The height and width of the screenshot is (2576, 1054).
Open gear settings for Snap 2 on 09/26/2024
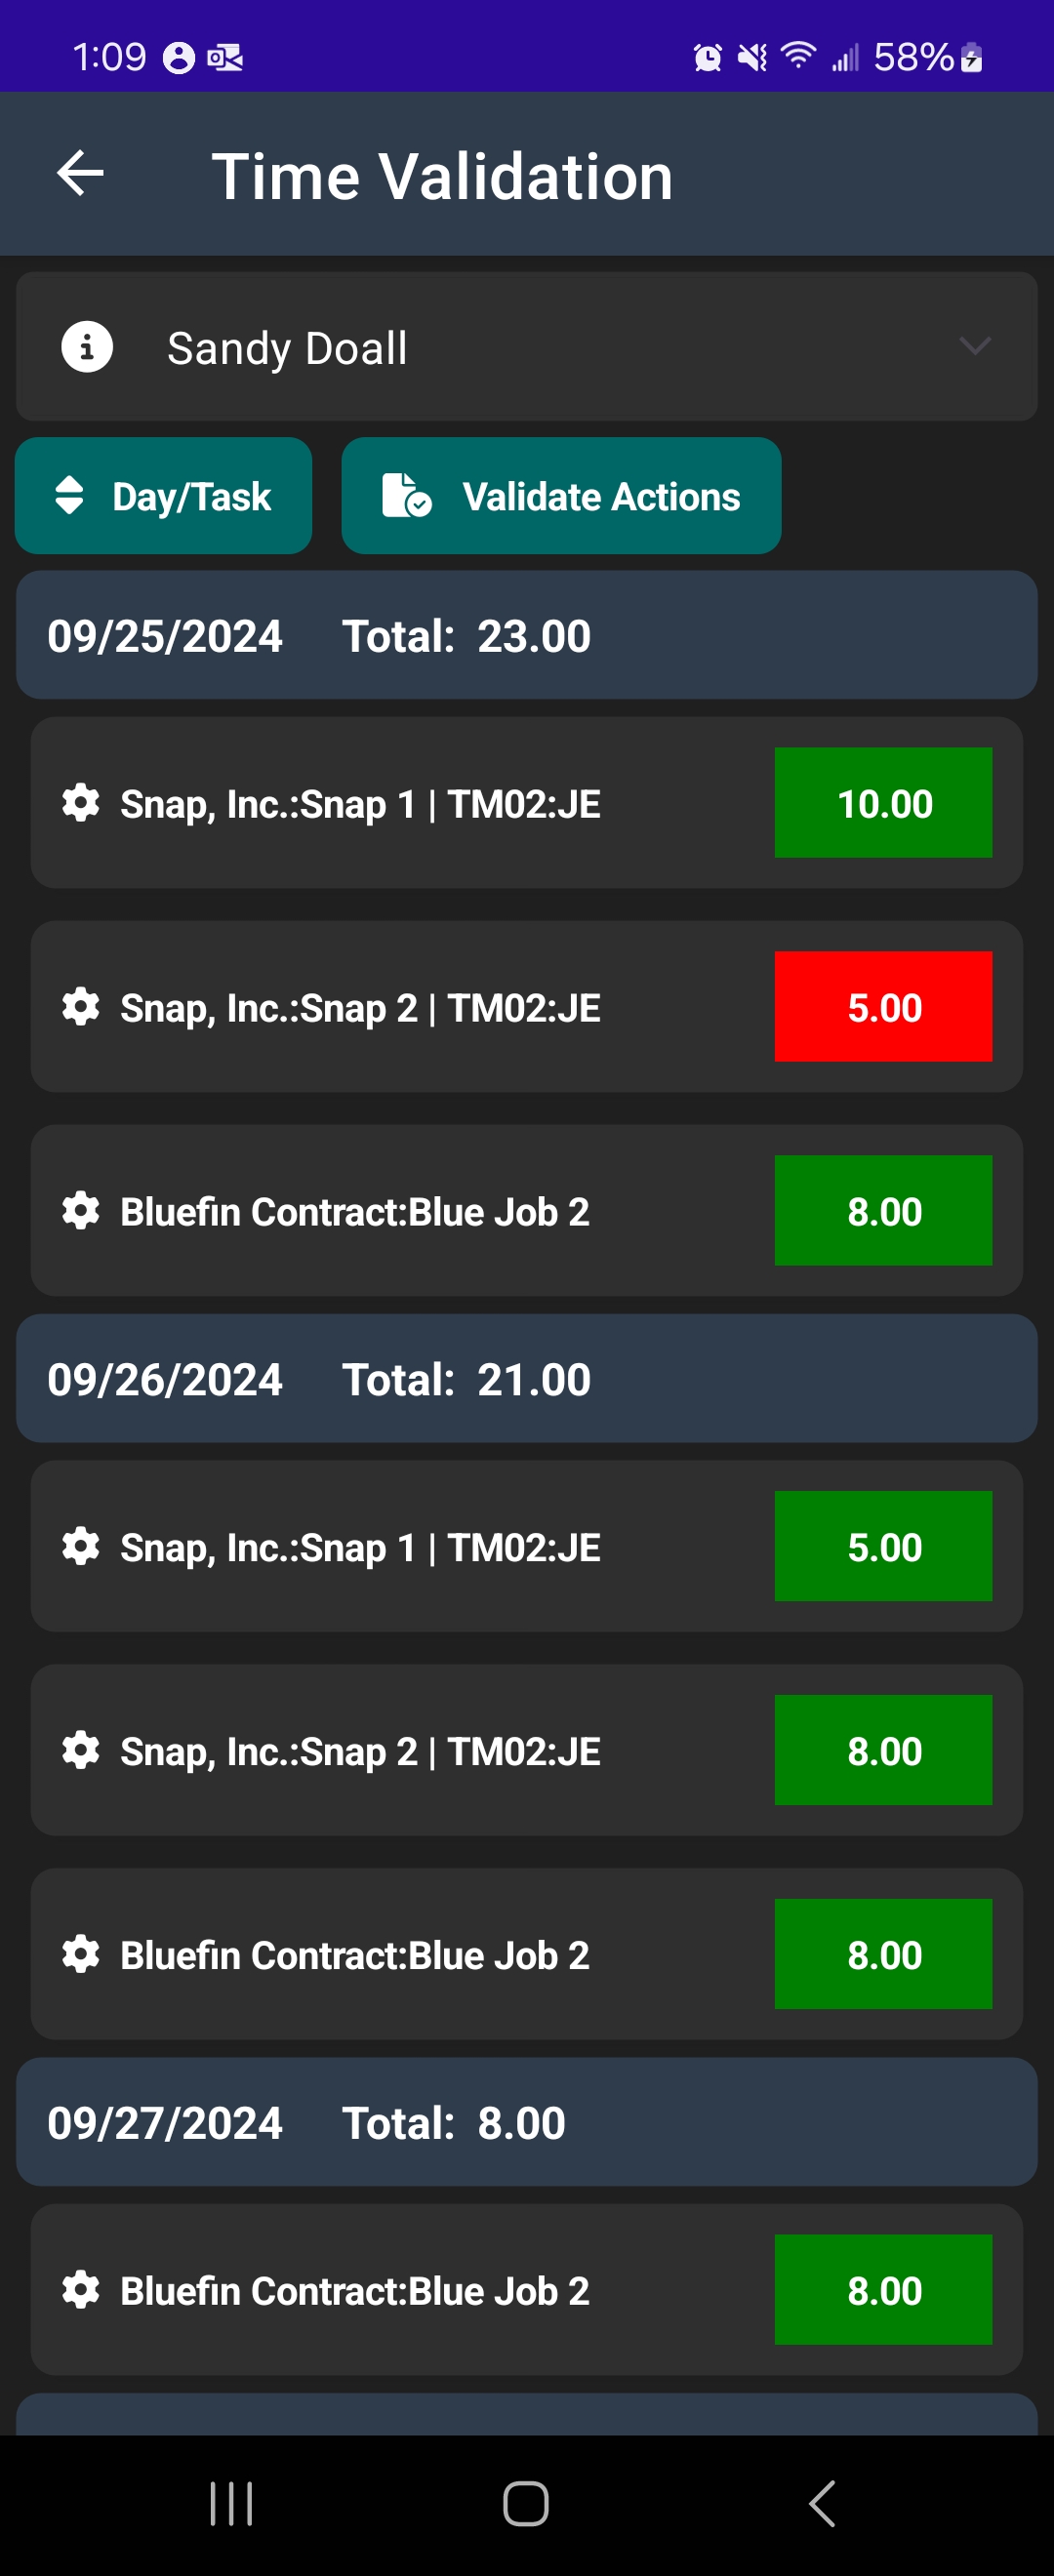click(x=81, y=1751)
